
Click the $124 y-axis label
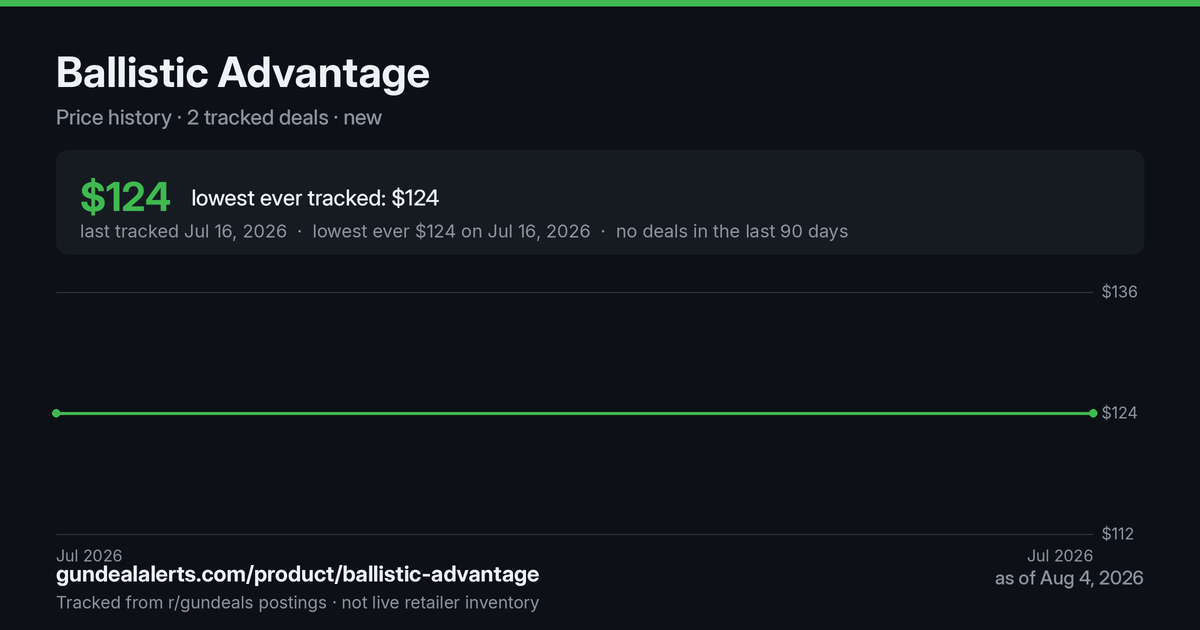1119,413
